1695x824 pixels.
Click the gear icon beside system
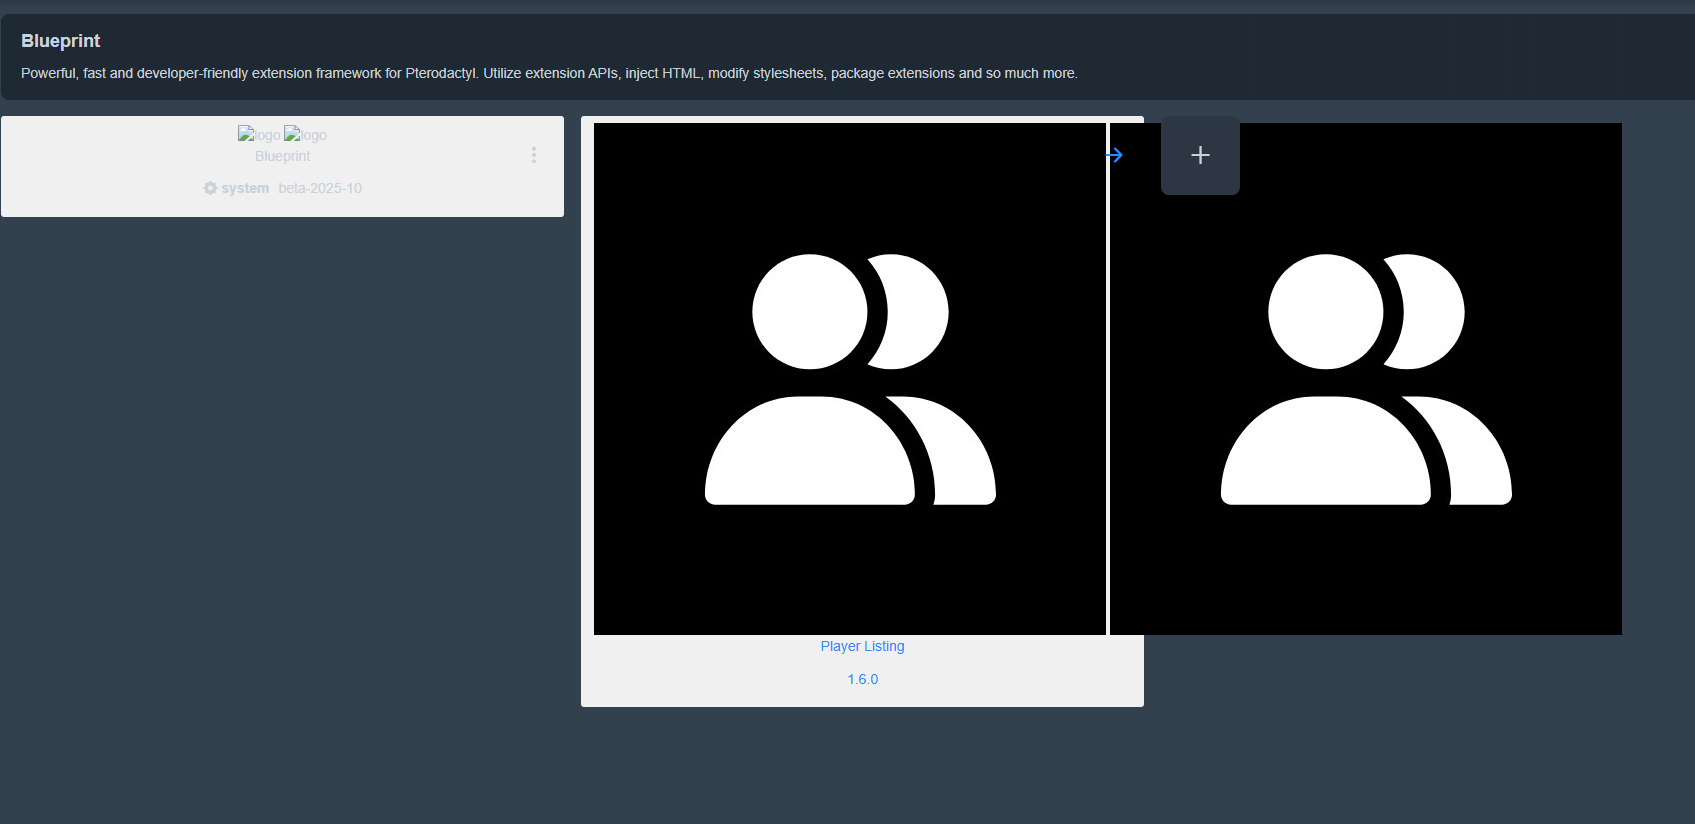[210, 188]
